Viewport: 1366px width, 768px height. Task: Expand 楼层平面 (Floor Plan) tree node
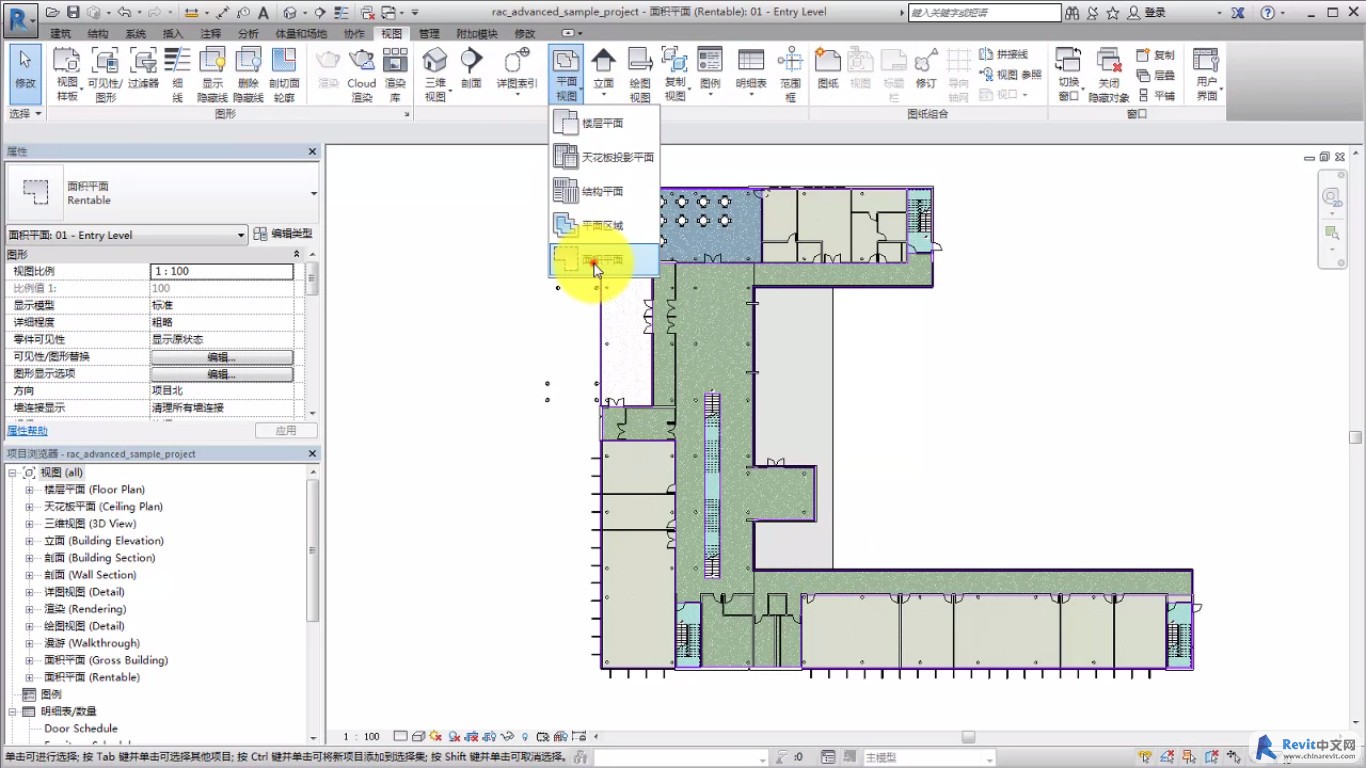pos(30,490)
